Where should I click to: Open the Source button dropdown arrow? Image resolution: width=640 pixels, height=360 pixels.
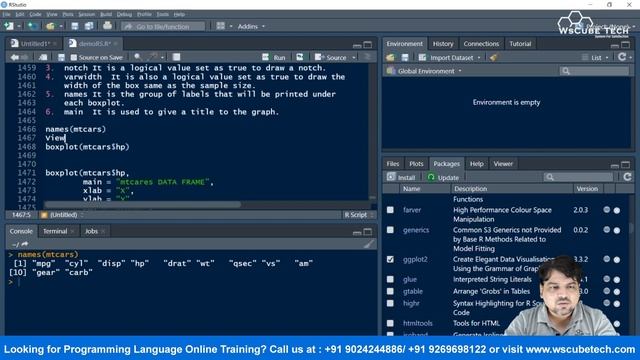point(354,58)
